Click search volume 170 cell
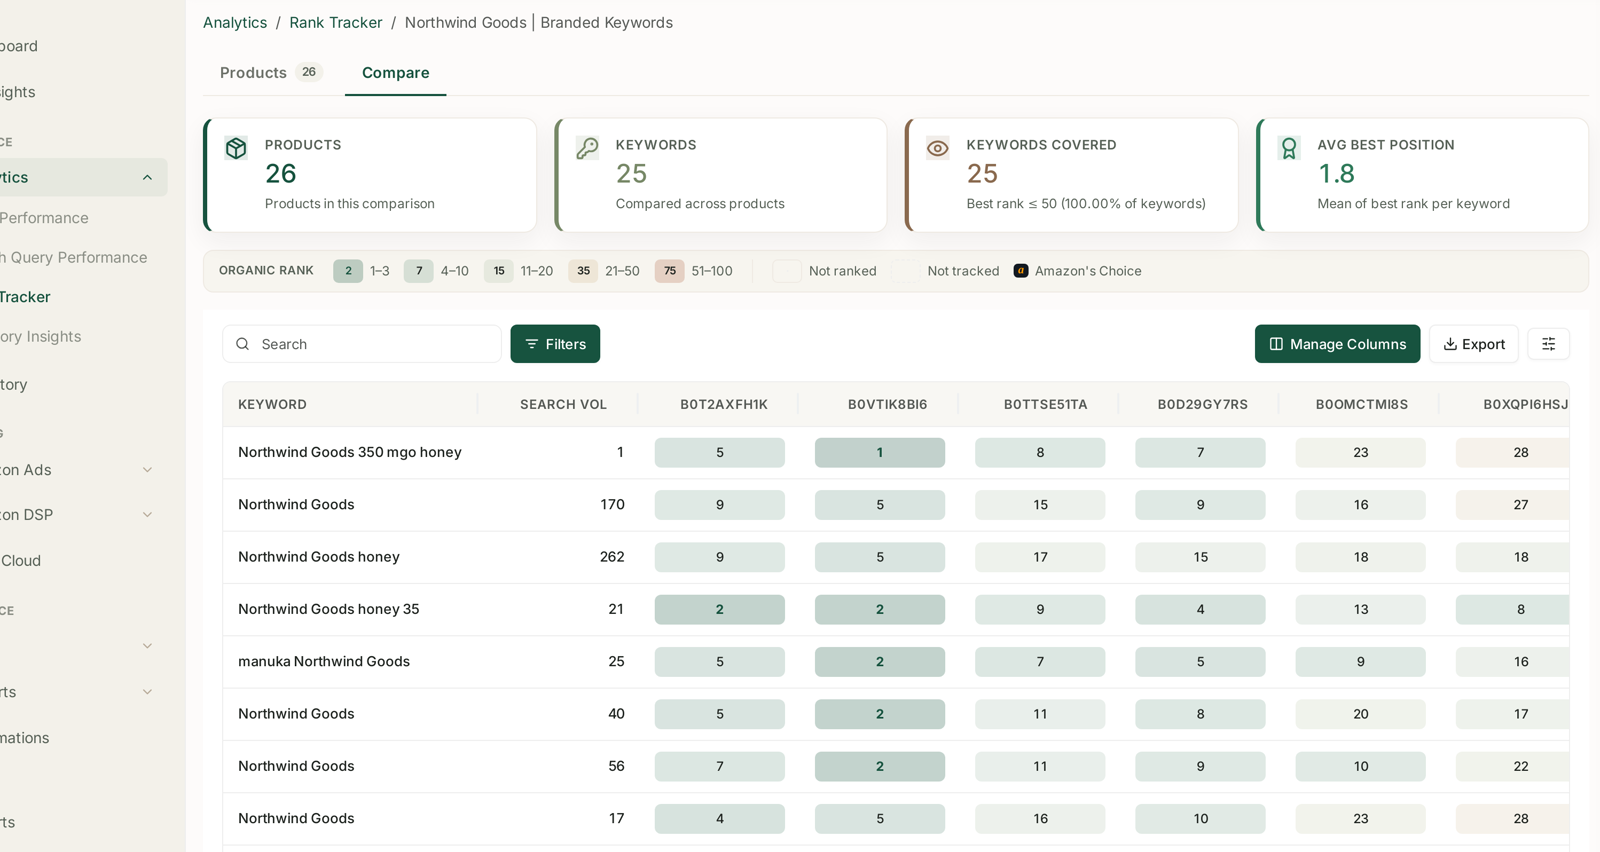This screenshot has width=1600, height=852. point(612,505)
